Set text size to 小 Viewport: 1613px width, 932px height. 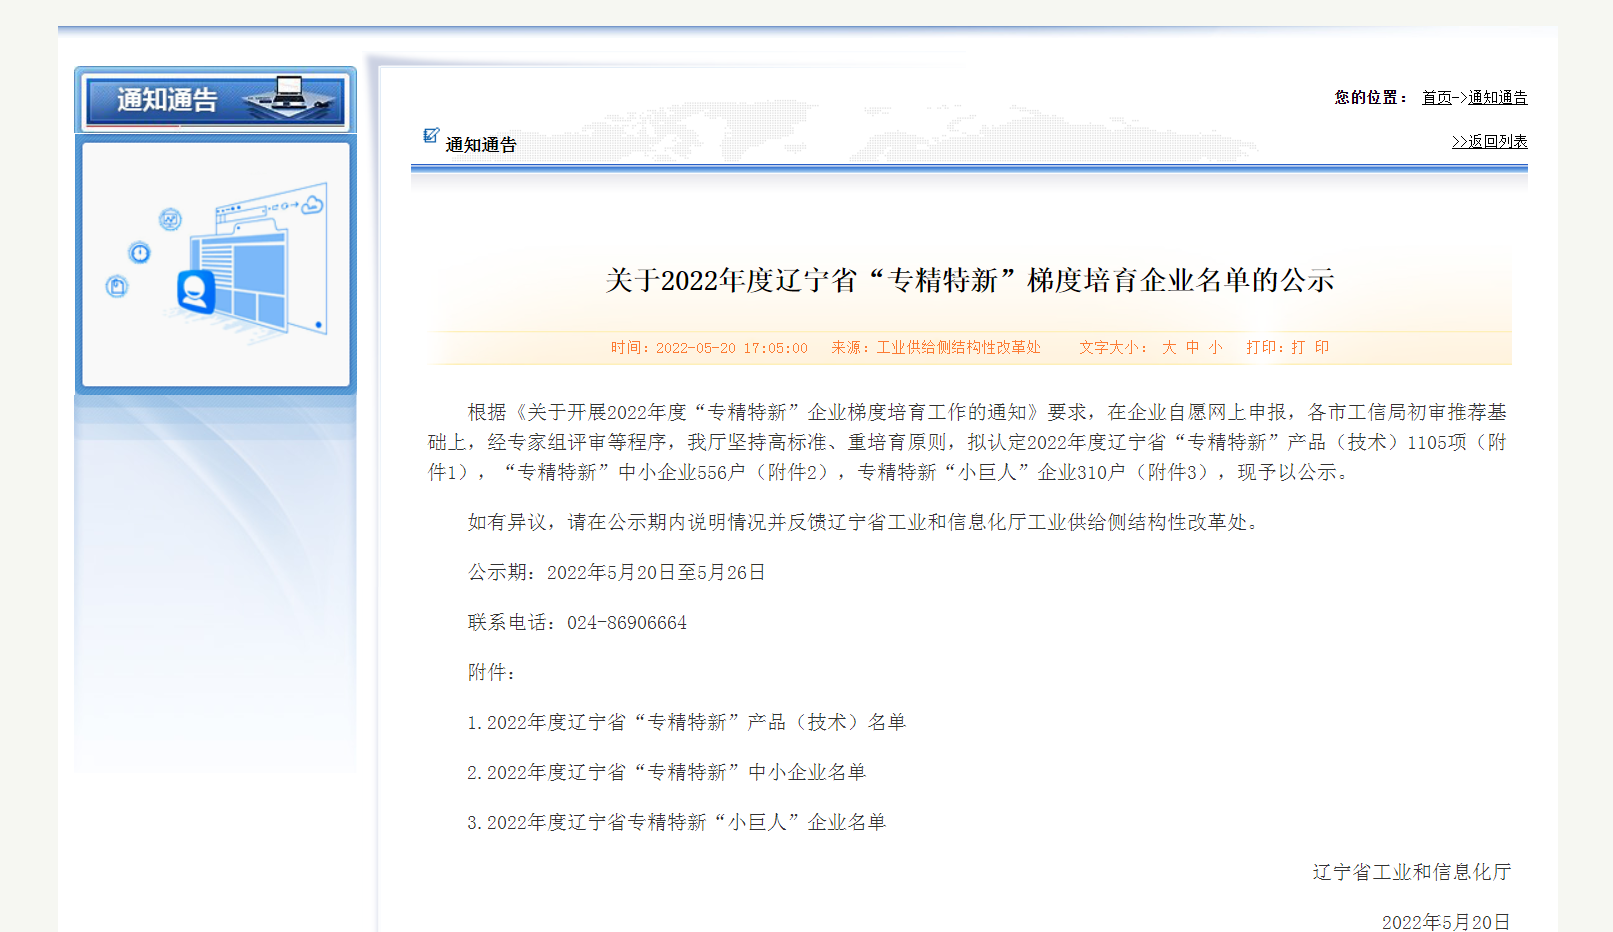click(x=1215, y=348)
